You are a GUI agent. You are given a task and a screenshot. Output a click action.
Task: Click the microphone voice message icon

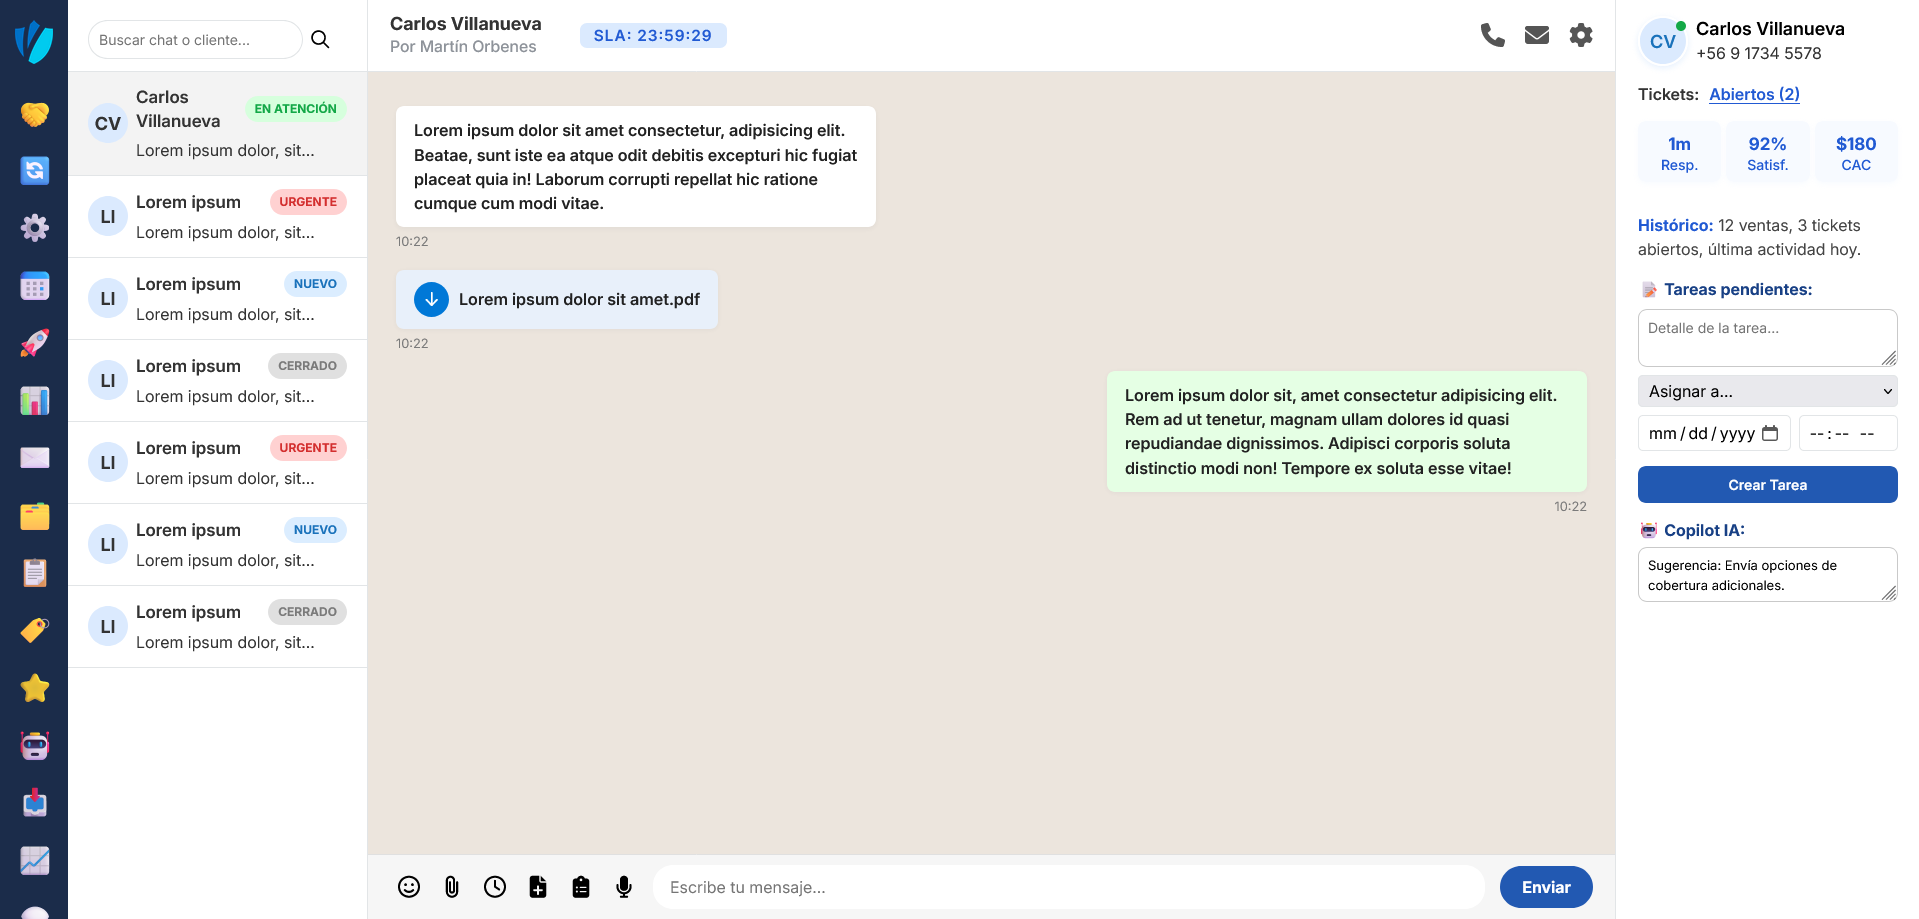click(x=624, y=887)
